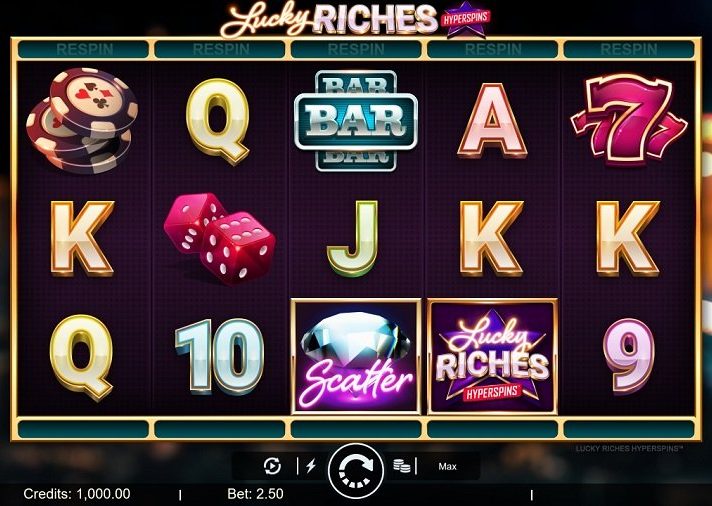The image size is (712, 506).
Task: Click the Lucky Riches Hyperspins logo title
Action: click(356, 20)
